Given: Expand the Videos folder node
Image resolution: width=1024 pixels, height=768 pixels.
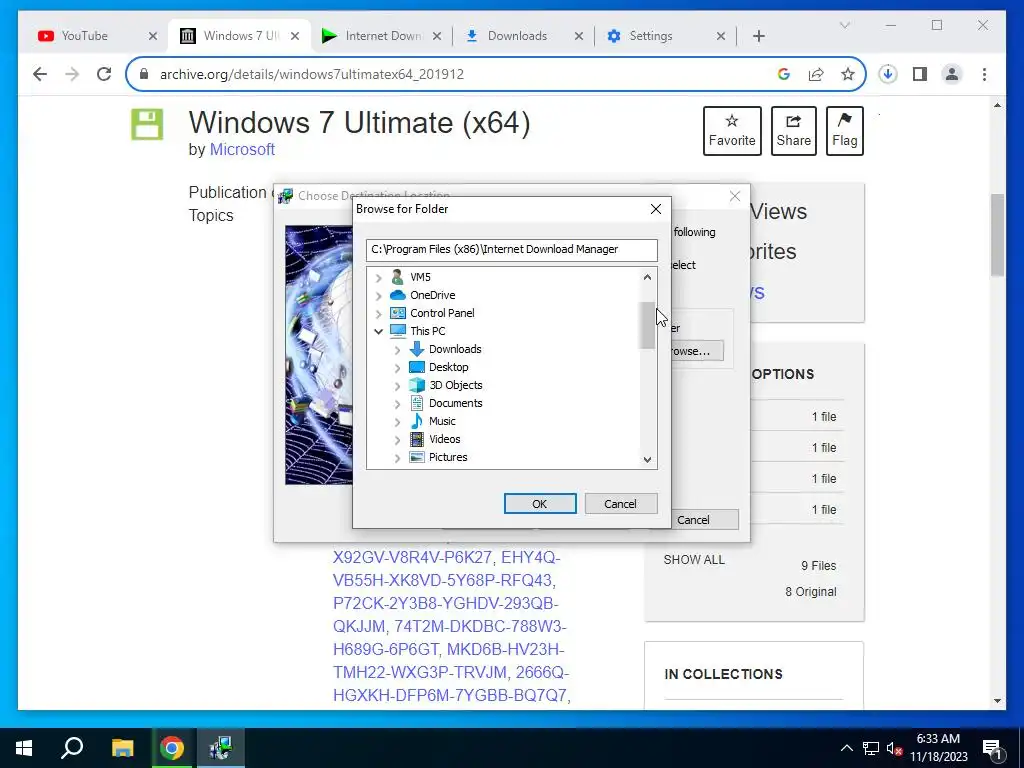Looking at the screenshot, I should pos(397,440).
